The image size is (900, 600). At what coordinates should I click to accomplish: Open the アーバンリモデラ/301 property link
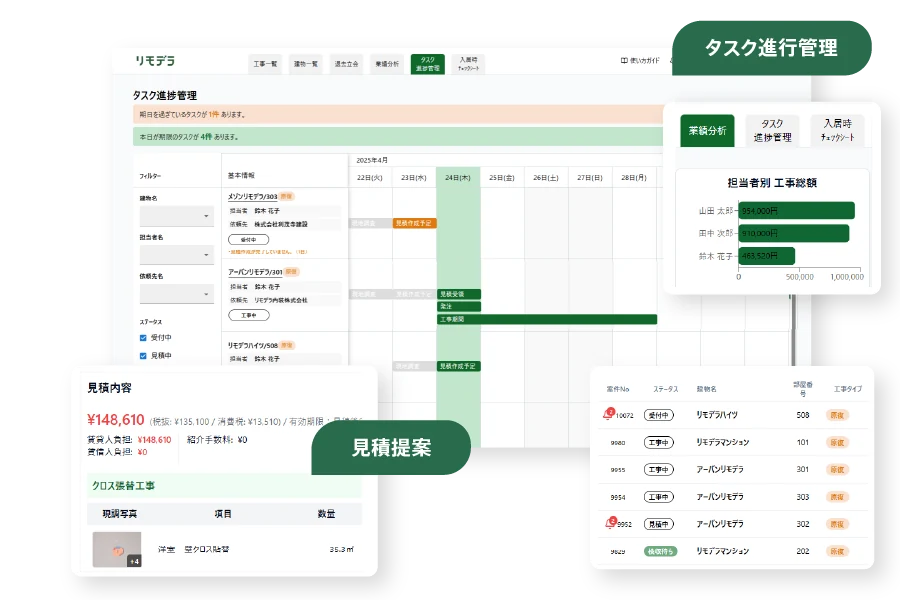pyautogui.click(x=255, y=272)
